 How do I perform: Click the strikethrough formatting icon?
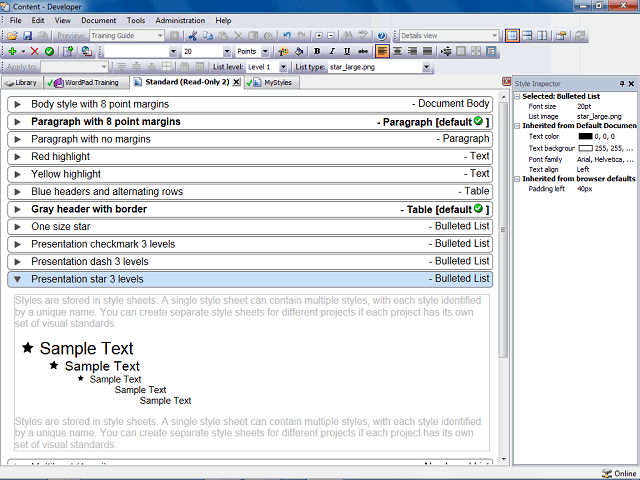pyautogui.click(x=362, y=51)
